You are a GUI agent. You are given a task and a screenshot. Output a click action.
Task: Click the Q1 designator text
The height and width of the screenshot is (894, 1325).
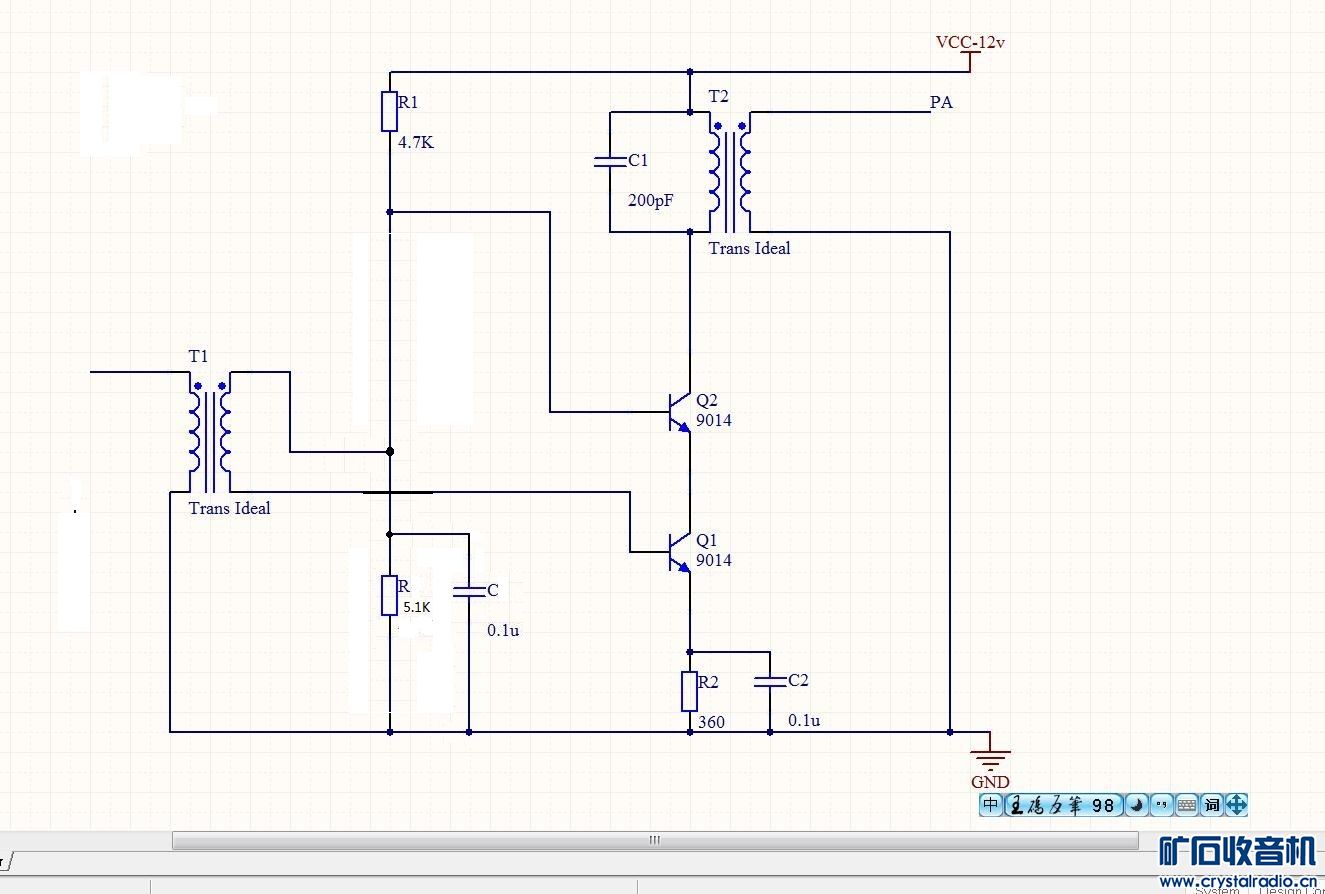(x=707, y=541)
